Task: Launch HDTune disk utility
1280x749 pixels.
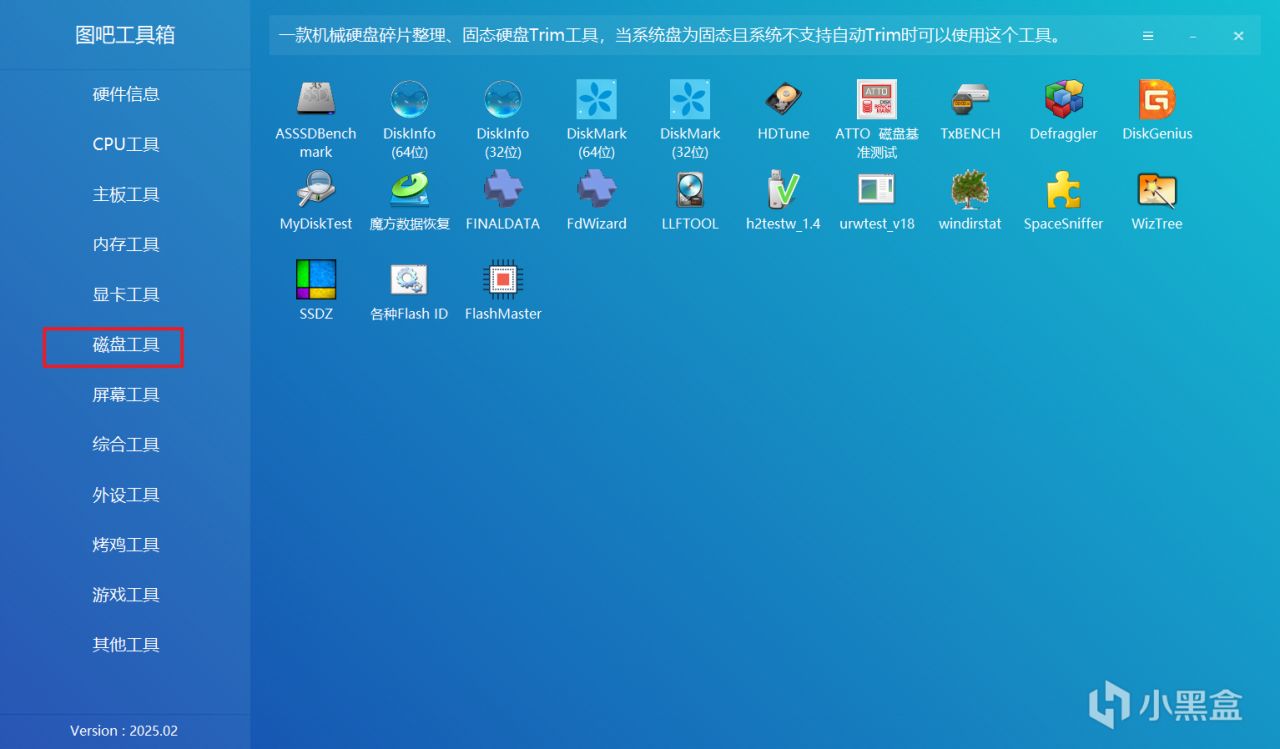Action: pyautogui.click(x=784, y=111)
